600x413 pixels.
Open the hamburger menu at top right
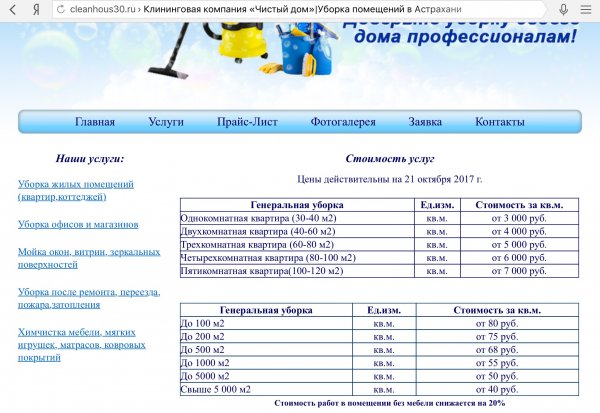[x=586, y=8]
